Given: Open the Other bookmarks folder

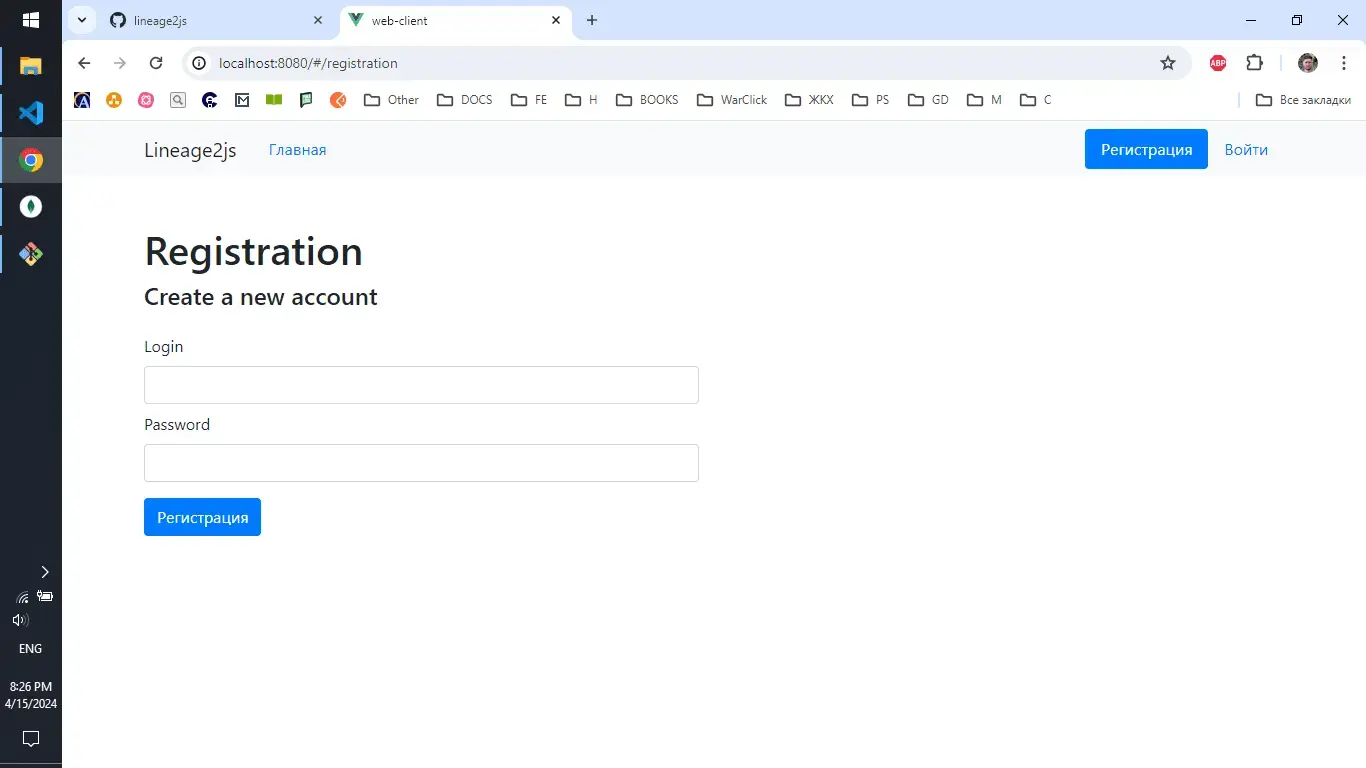Looking at the screenshot, I should click(x=392, y=100).
